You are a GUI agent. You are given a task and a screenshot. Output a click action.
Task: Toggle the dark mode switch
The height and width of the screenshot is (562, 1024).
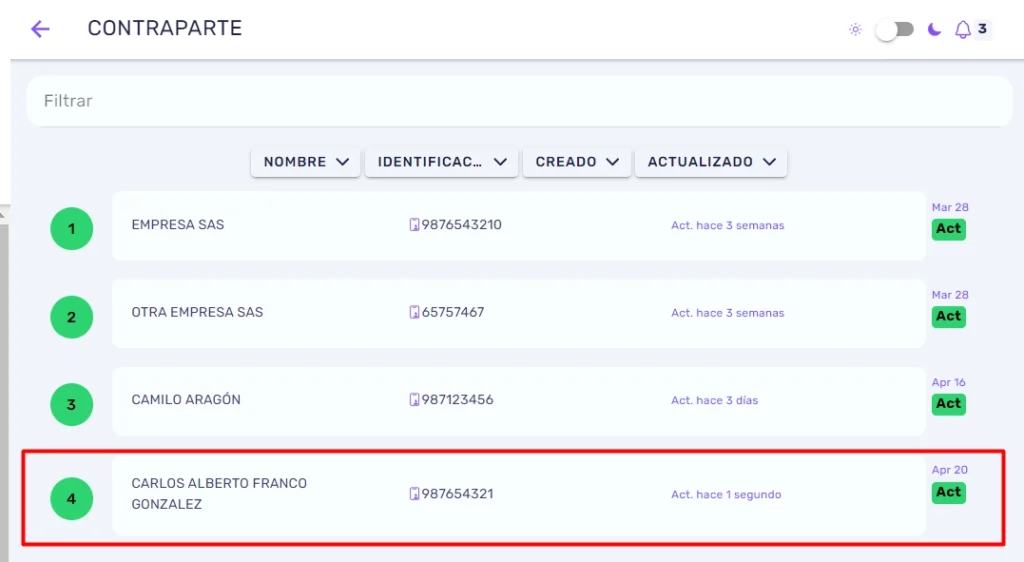click(895, 29)
